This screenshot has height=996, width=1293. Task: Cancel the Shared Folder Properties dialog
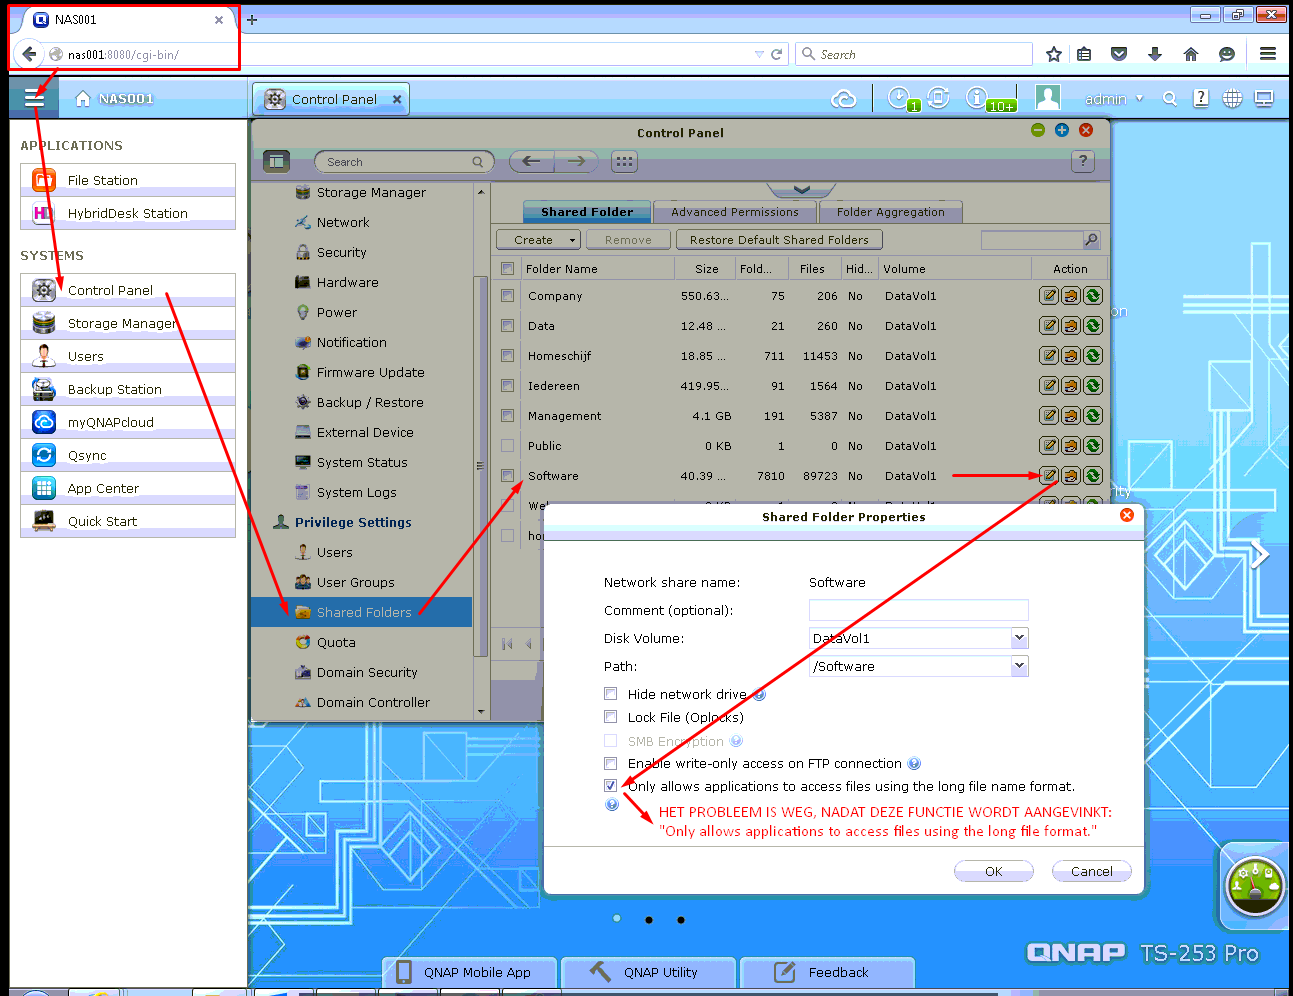pyautogui.click(x=1092, y=871)
